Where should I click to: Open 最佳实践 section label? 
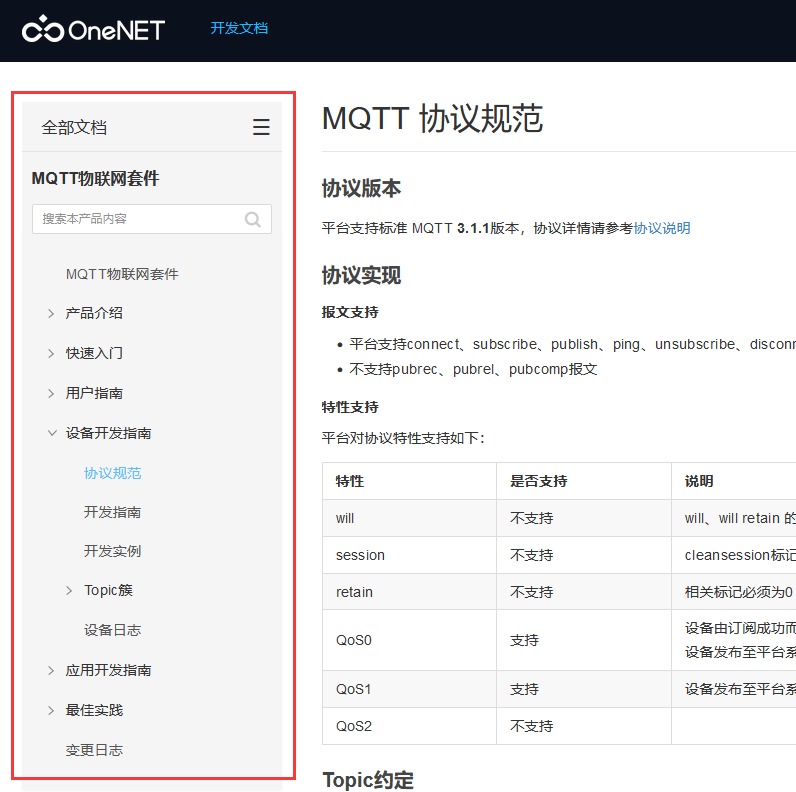94,710
